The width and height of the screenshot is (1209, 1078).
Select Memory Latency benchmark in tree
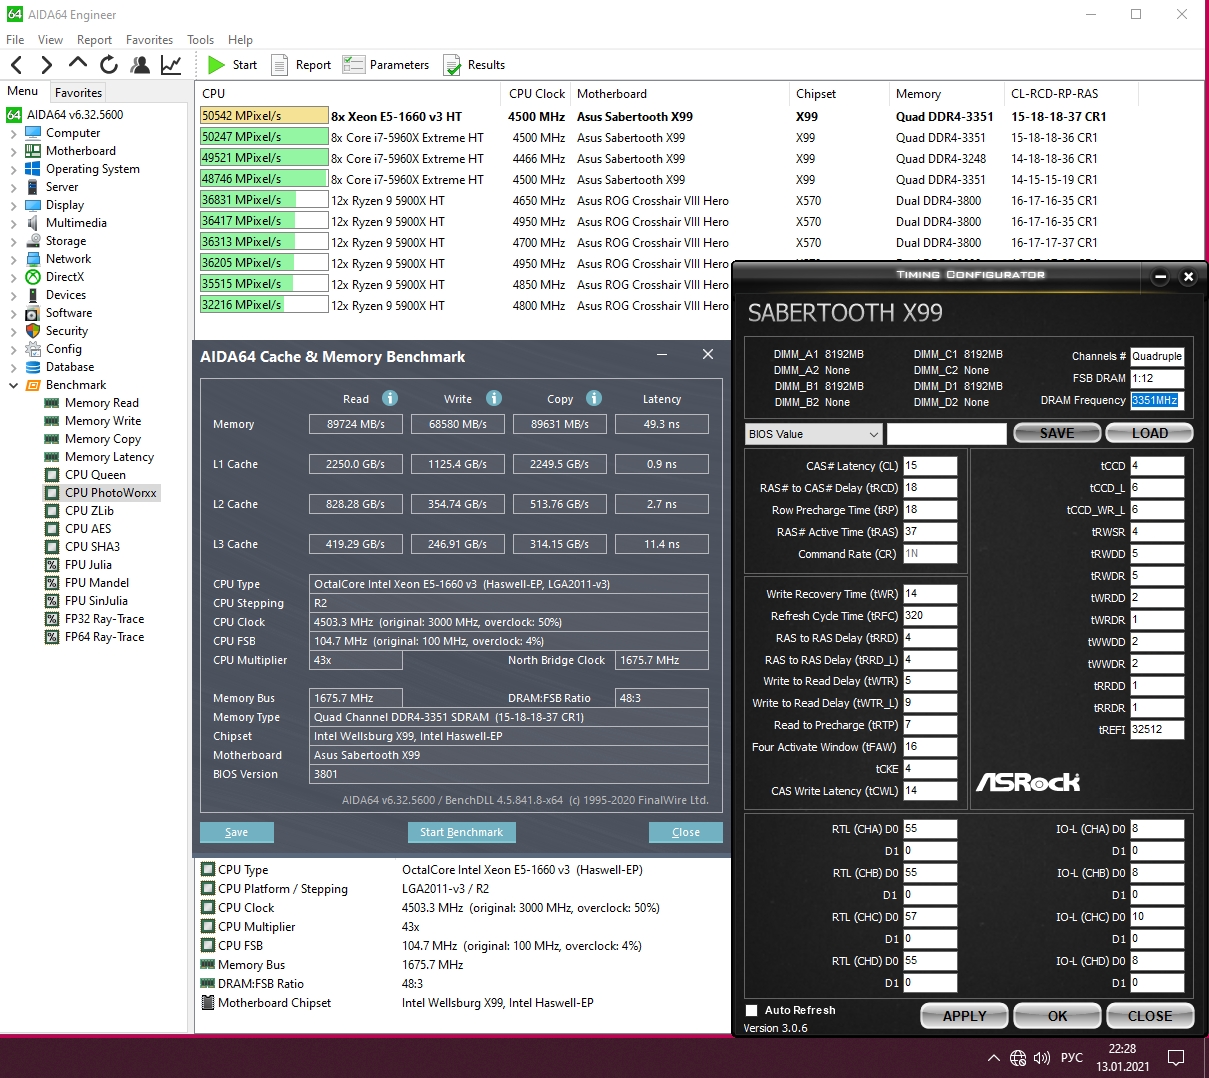click(109, 457)
